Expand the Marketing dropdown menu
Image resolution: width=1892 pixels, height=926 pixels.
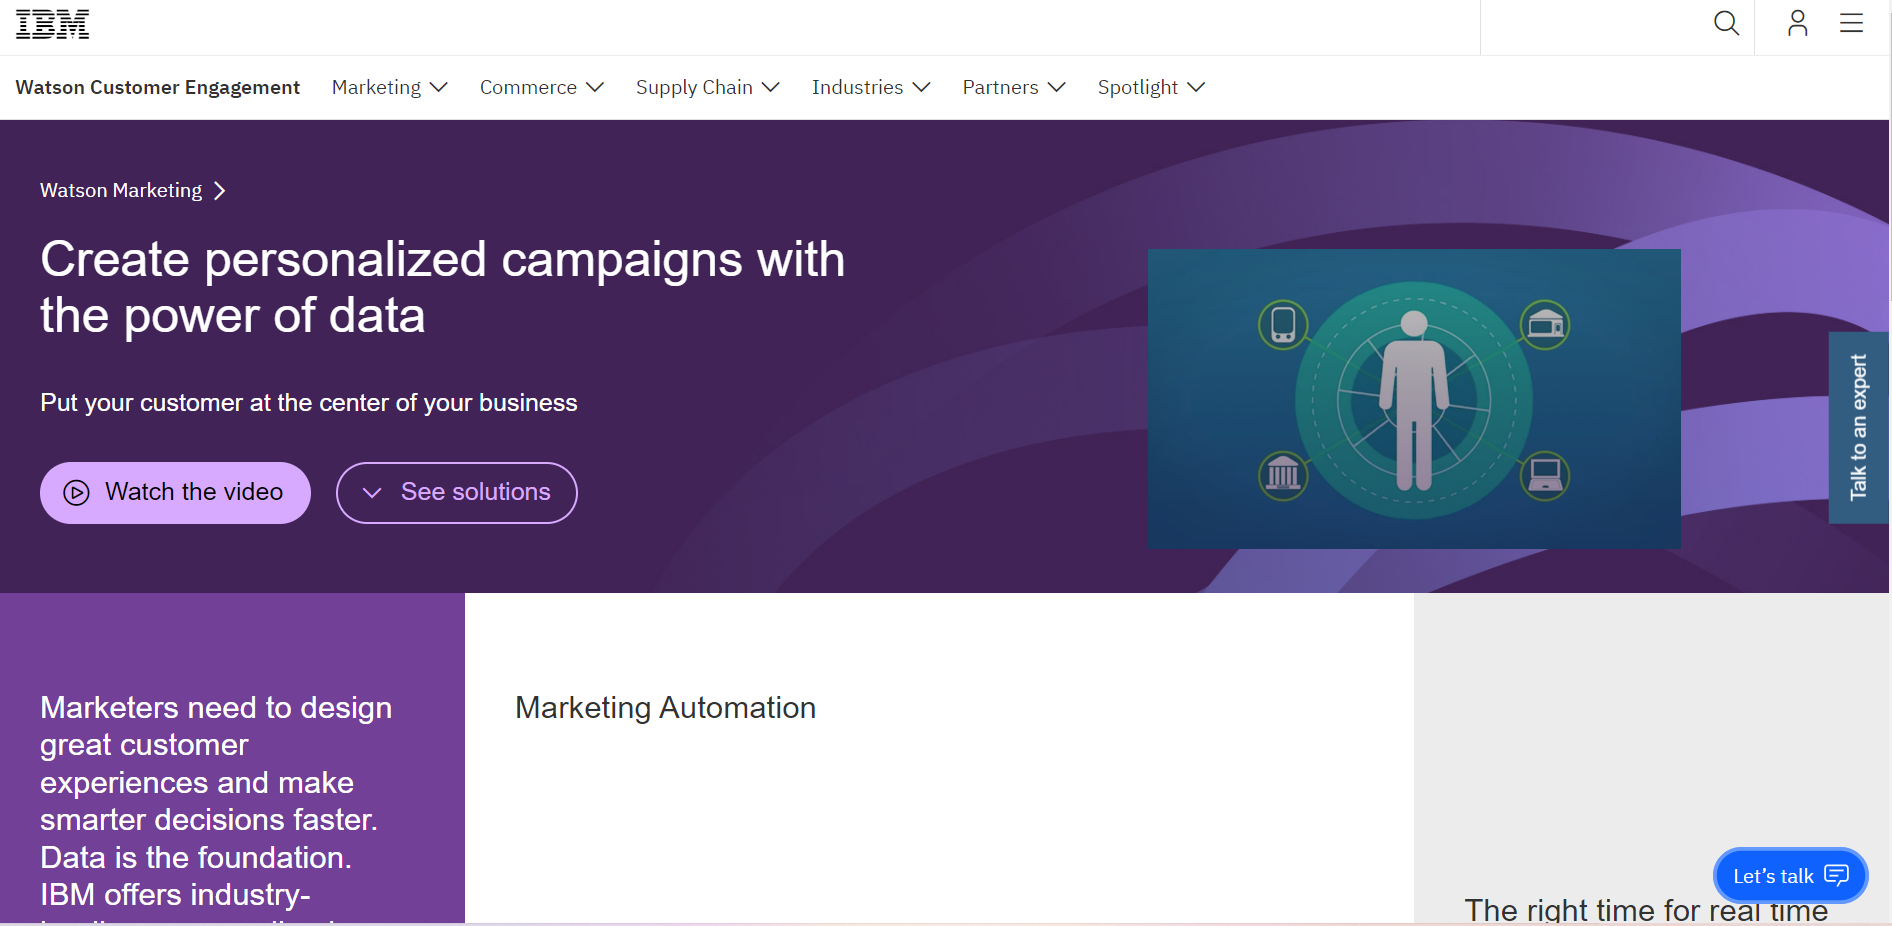click(x=389, y=87)
